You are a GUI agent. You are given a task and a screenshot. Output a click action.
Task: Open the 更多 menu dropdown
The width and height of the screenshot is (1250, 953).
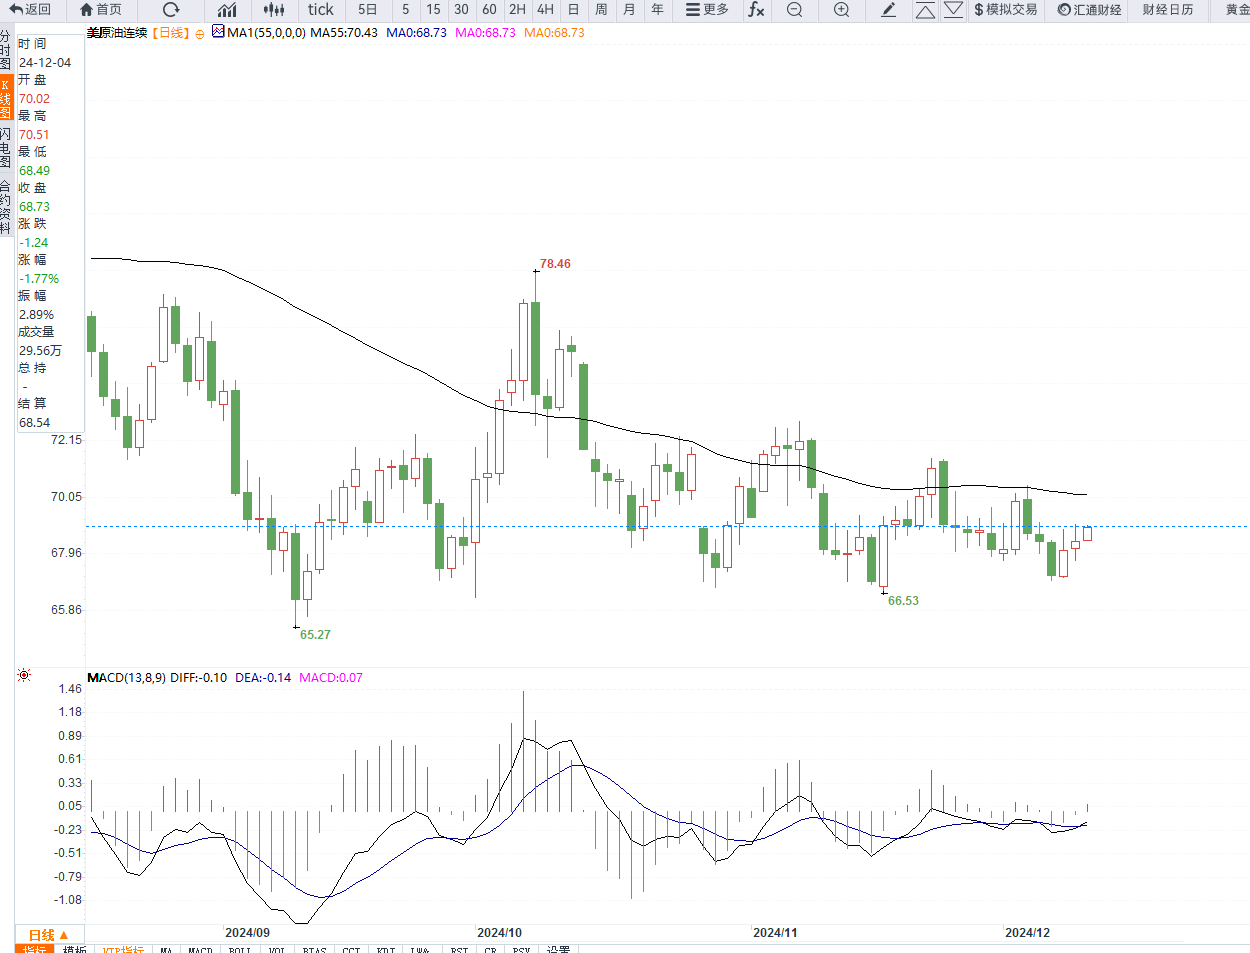pyautogui.click(x=707, y=10)
